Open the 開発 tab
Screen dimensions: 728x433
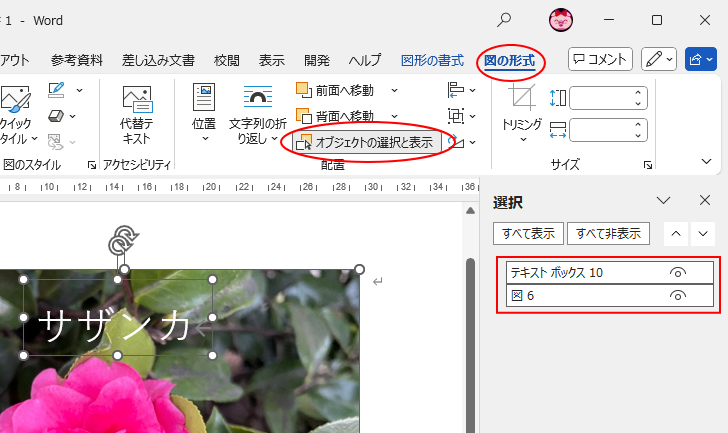click(x=317, y=60)
